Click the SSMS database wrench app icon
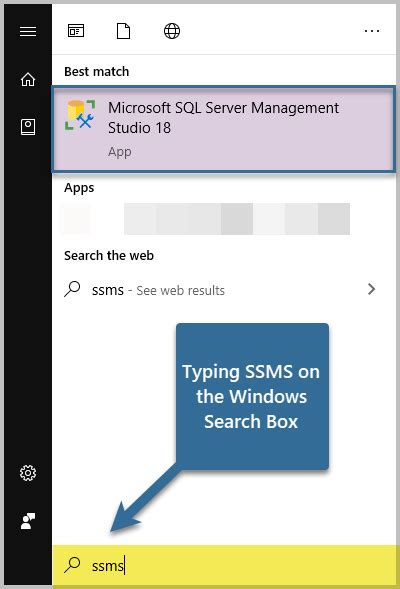The height and width of the screenshot is (589, 400). coord(80,115)
